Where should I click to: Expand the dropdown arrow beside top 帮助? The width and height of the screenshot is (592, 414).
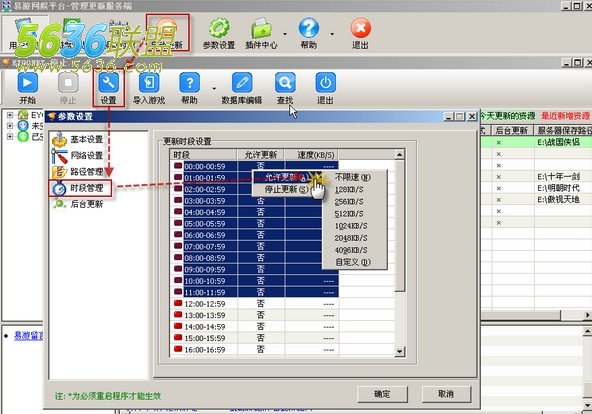coord(332,34)
